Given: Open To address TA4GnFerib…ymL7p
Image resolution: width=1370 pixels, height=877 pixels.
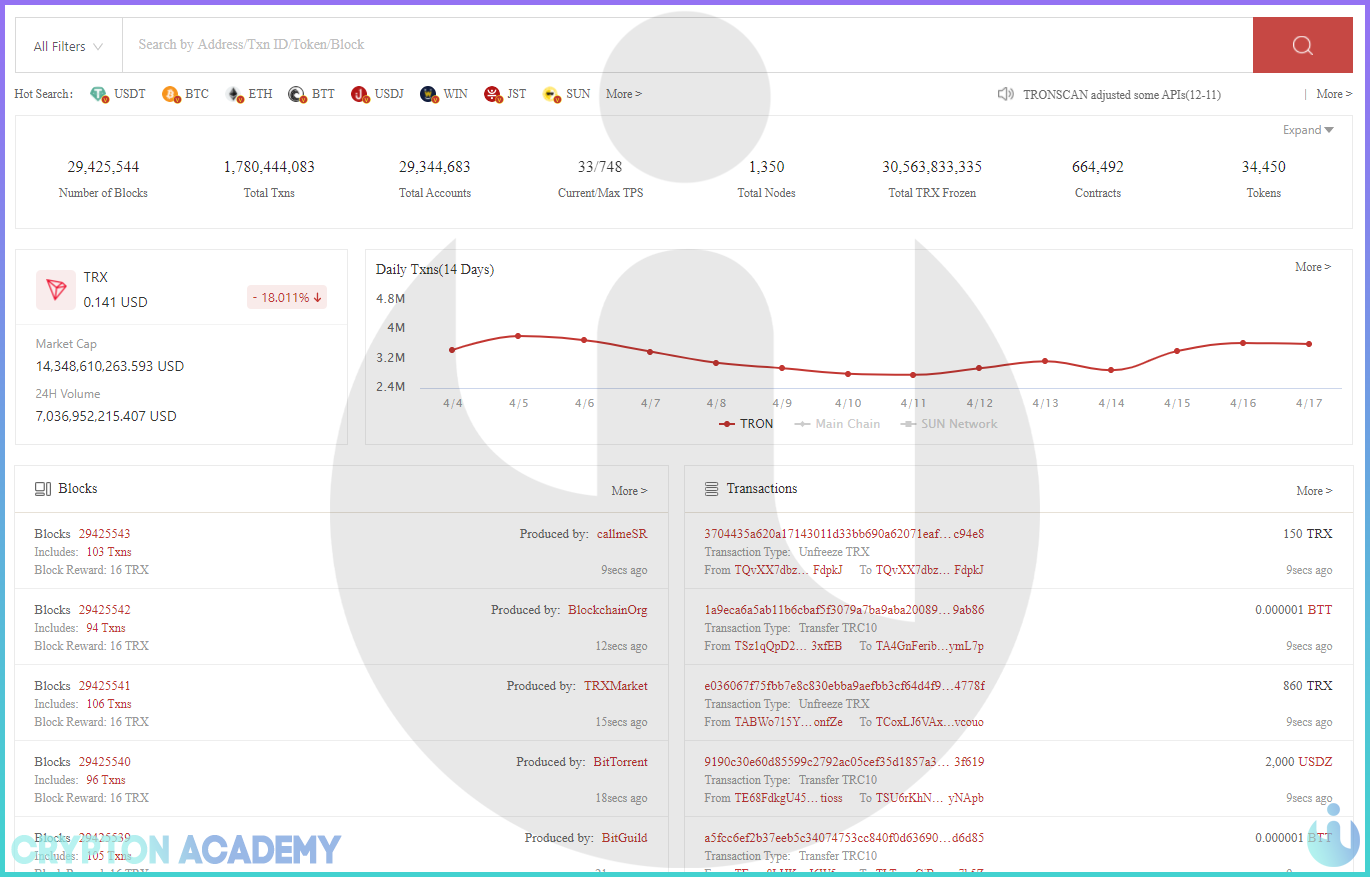Looking at the screenshot, I should (930, 646).
